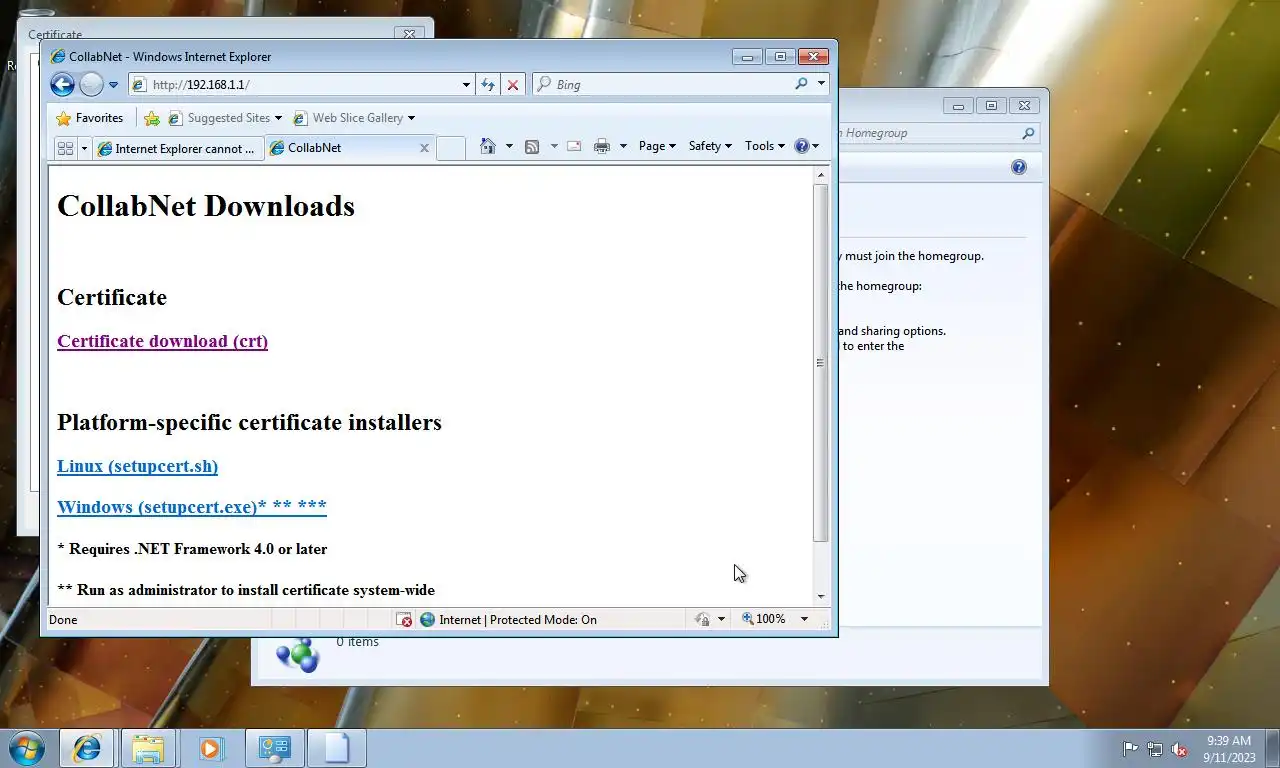Click the Control Panel taskbar icon
This screenshot has height=768, width=1280.
pyautogui.click(x=274, y=748)
